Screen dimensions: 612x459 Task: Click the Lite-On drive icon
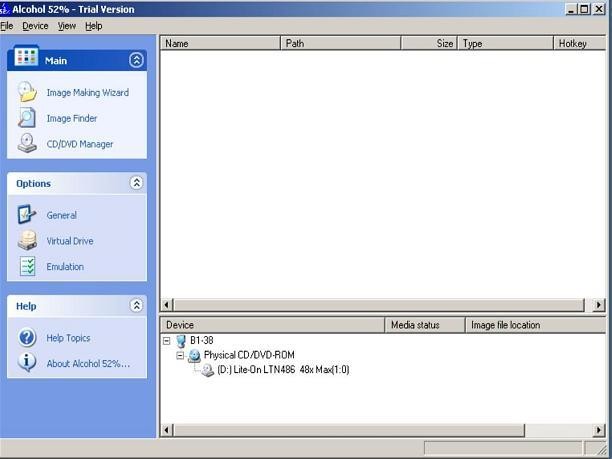(207, 370)
